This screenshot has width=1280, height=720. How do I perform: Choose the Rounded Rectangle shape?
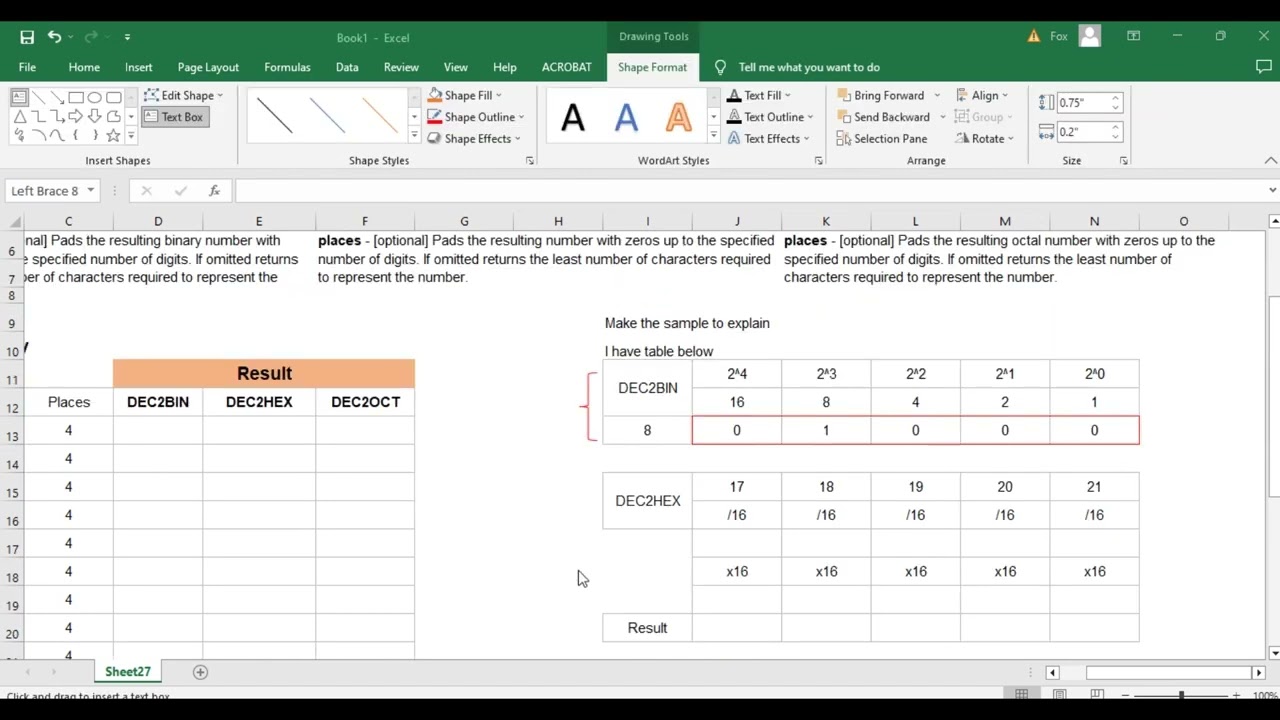pyautogui.click(x=114, y=97)
